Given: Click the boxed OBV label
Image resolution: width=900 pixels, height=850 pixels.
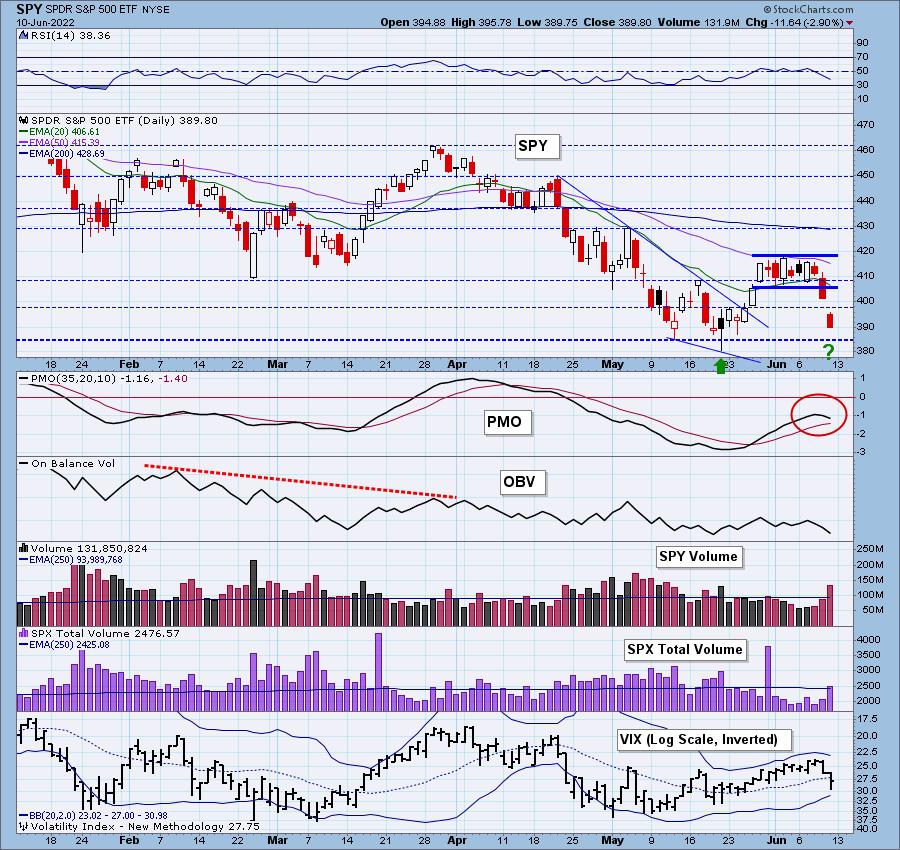Looking at the screenshot, I should coord(522,482).
